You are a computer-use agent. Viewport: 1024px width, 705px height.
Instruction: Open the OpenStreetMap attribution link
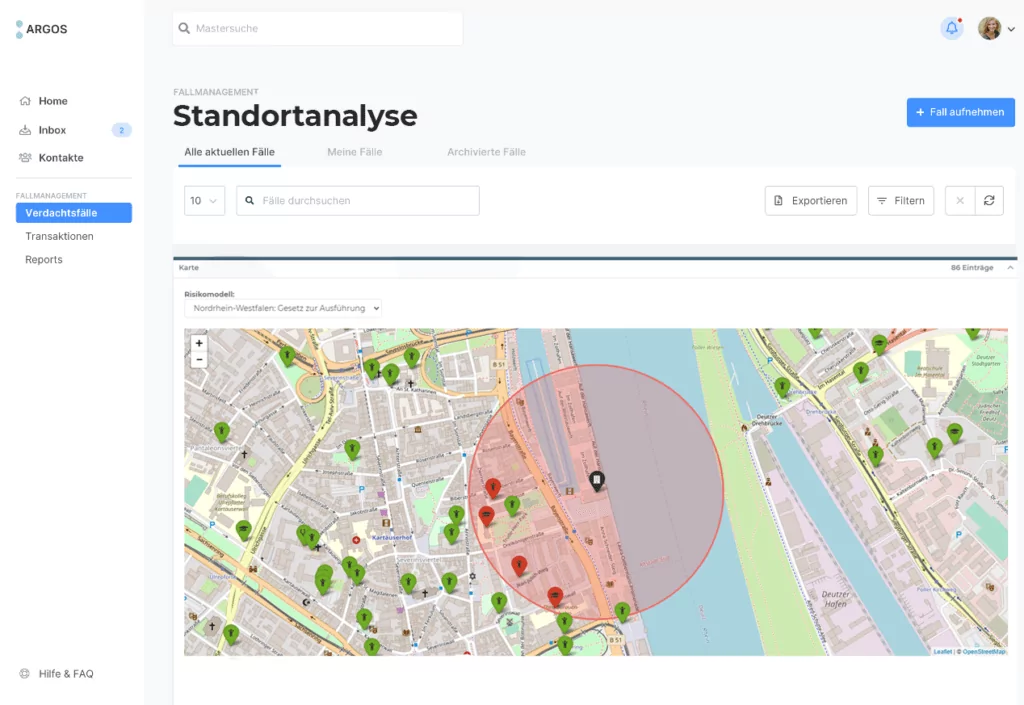tap(984, 651)
